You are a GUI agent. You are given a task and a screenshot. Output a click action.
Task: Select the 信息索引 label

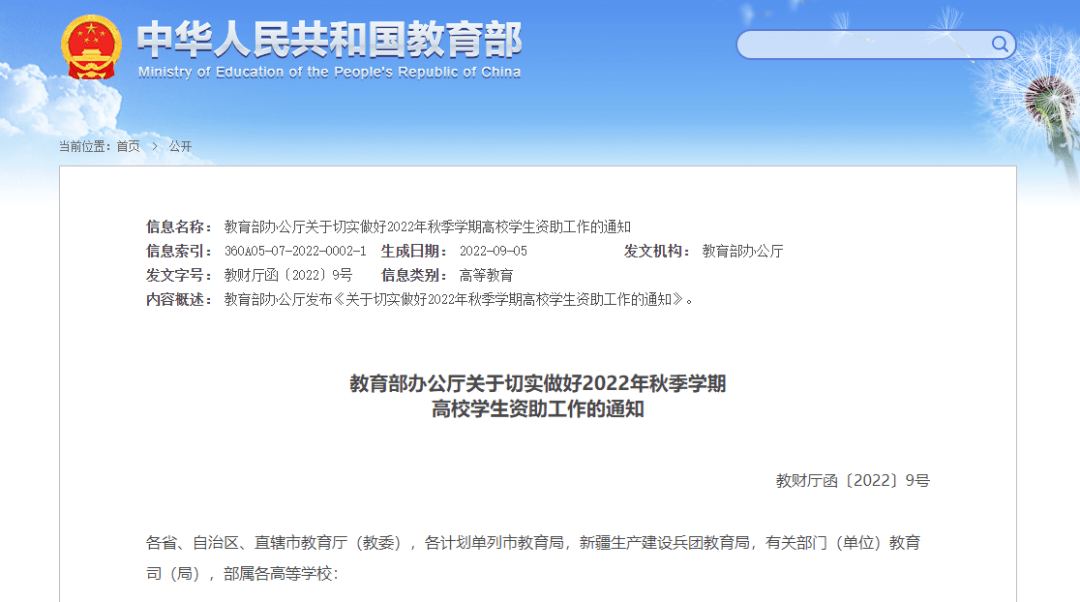tap(179, 251)
